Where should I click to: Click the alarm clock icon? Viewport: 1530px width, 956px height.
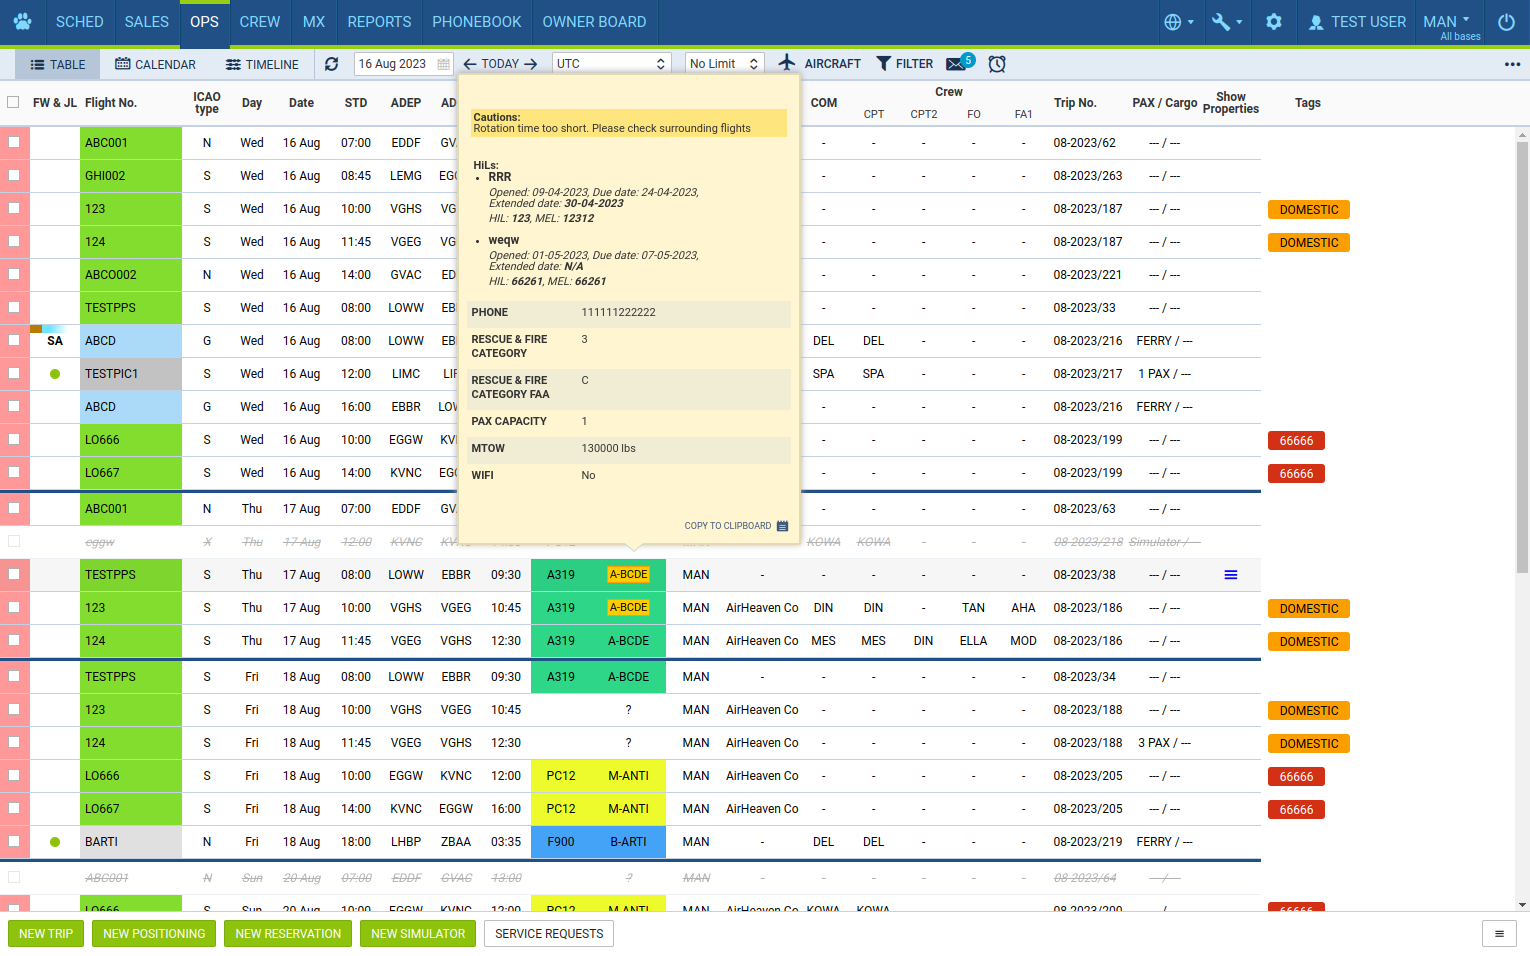[x=997, y=64]
